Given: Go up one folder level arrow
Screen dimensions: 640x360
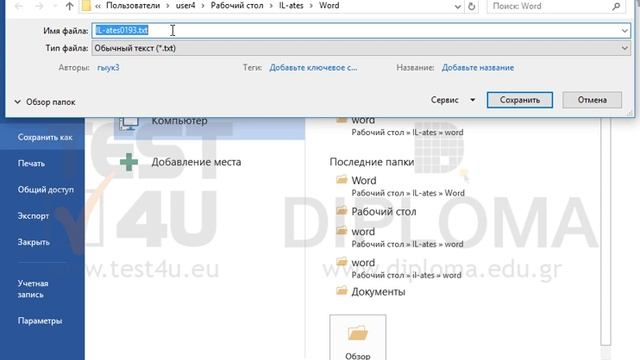Looking at the screenshot, I should pos(69,6).
